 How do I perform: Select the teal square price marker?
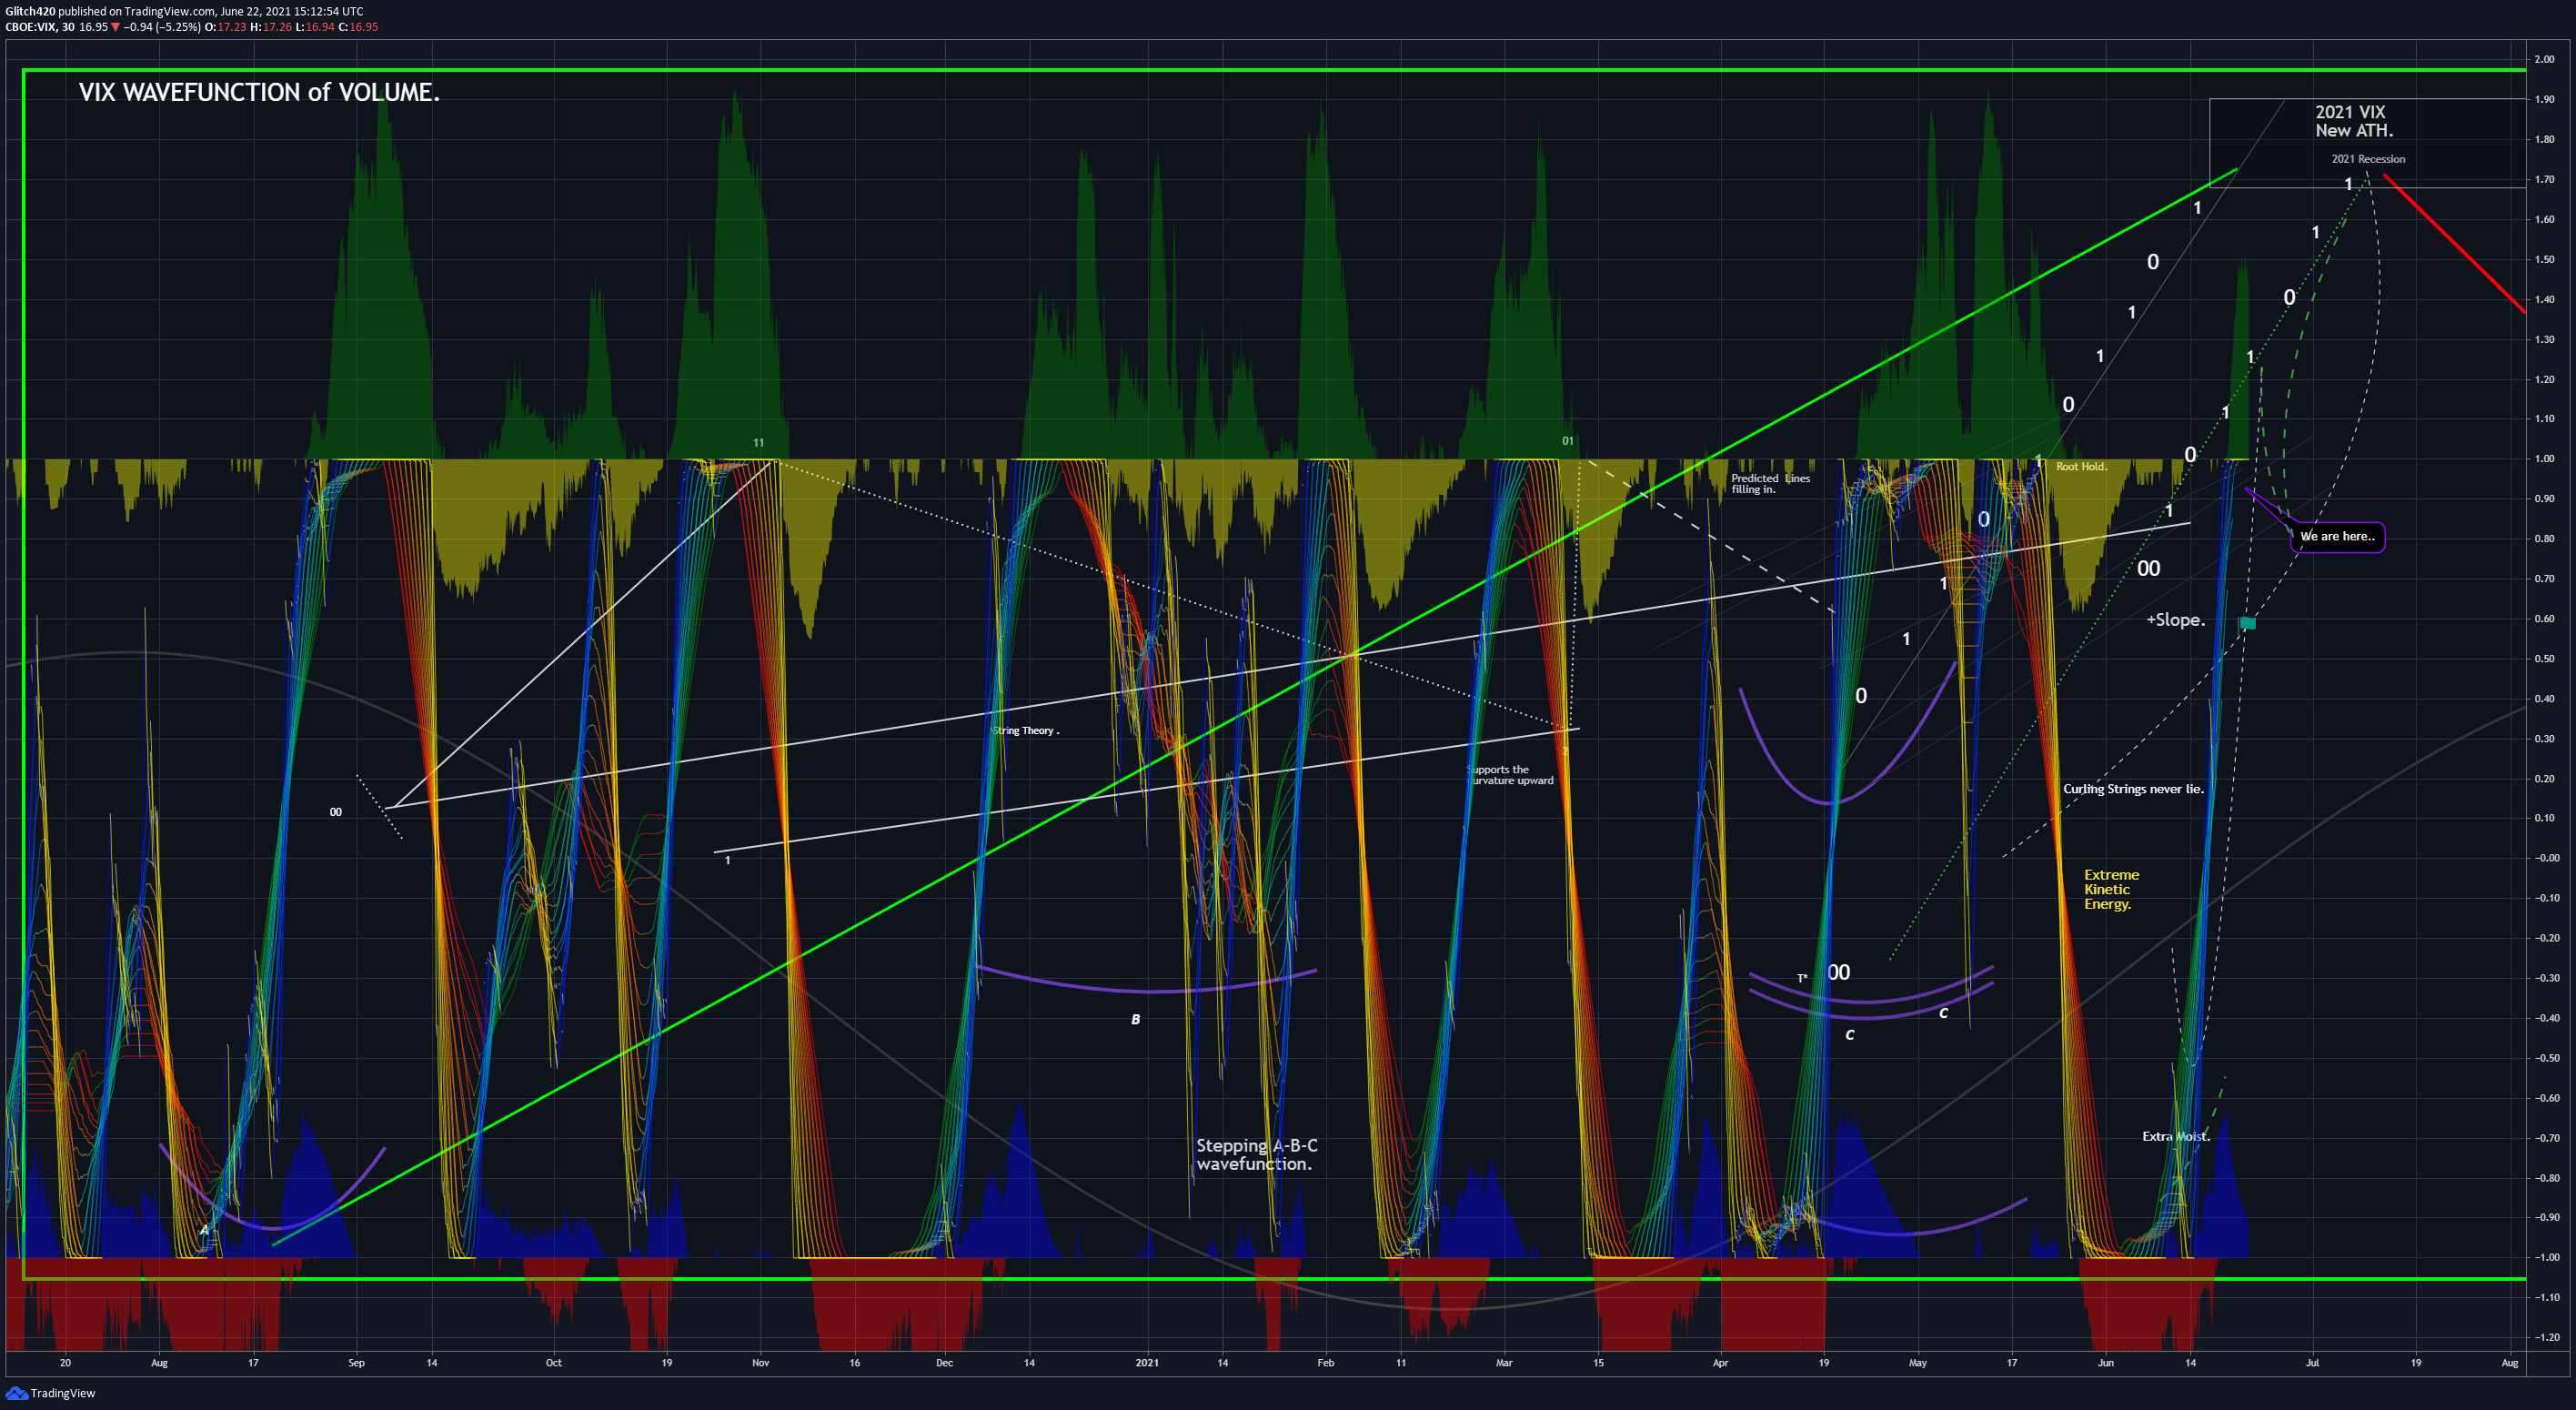2247,623
